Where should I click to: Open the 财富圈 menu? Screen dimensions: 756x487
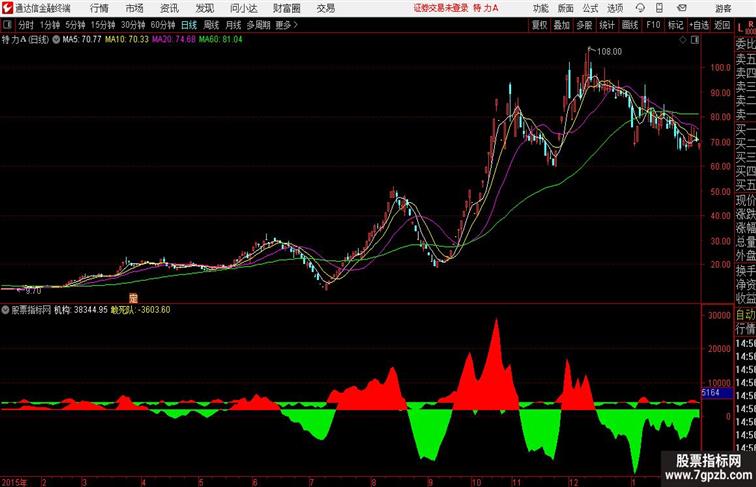287,8
